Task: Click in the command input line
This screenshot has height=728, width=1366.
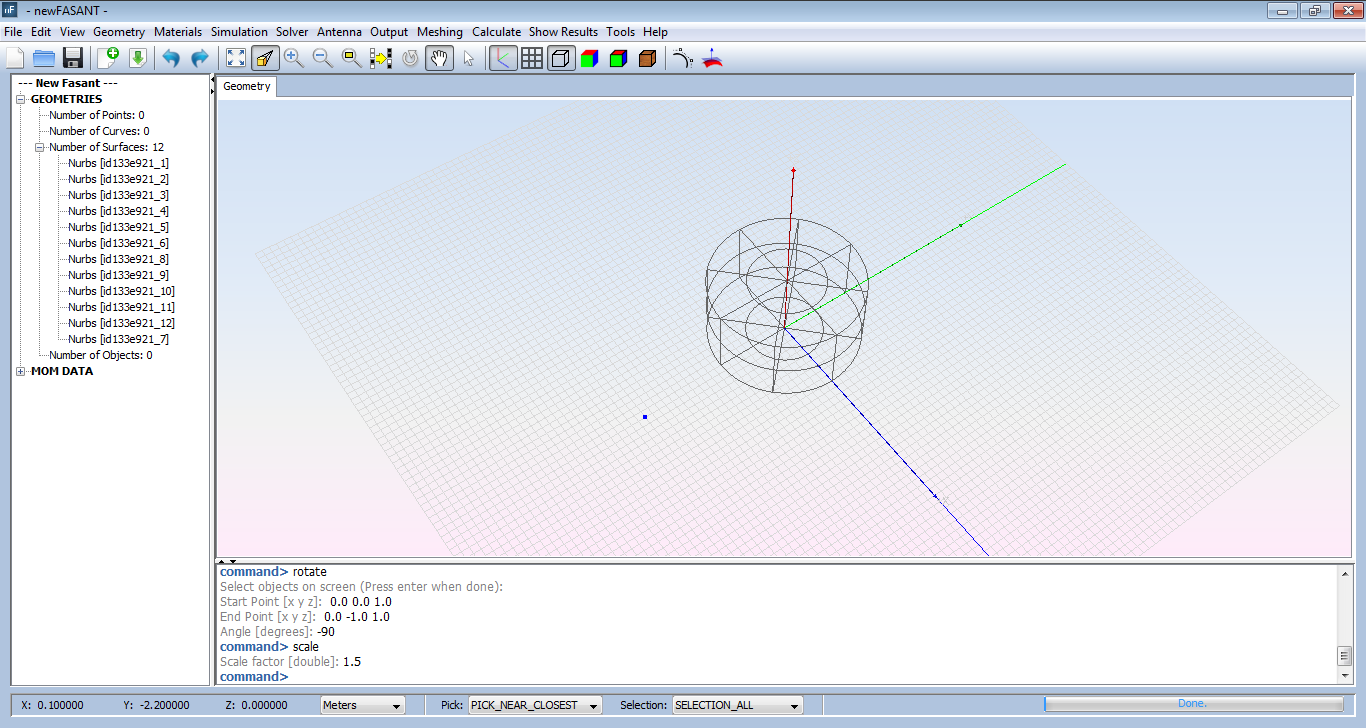Action: pos(700,677)
